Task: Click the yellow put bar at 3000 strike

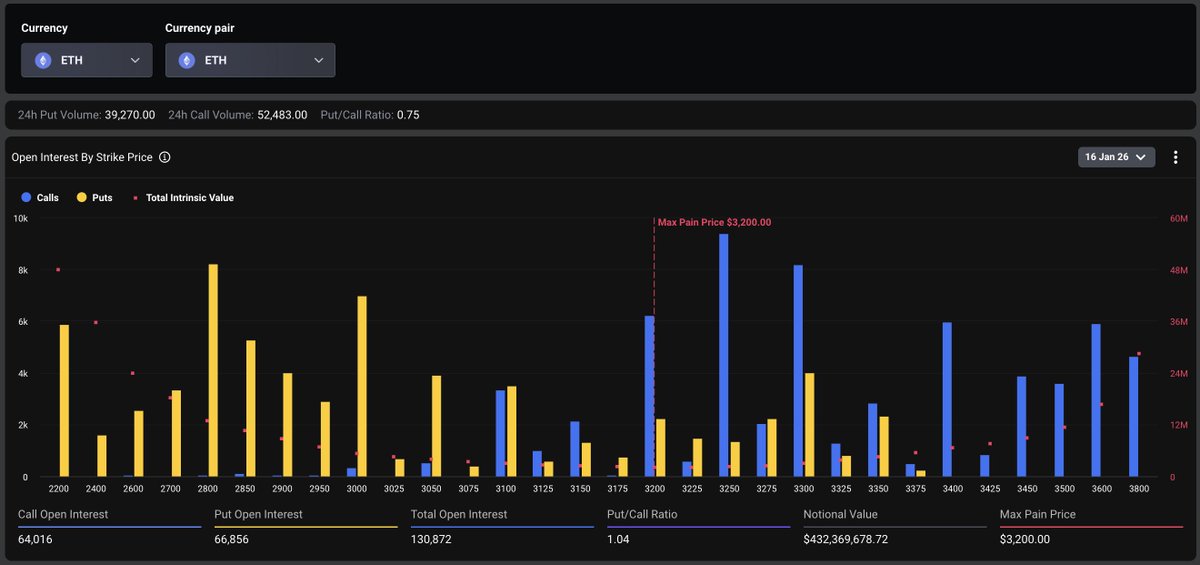Action: coord(362,386)
